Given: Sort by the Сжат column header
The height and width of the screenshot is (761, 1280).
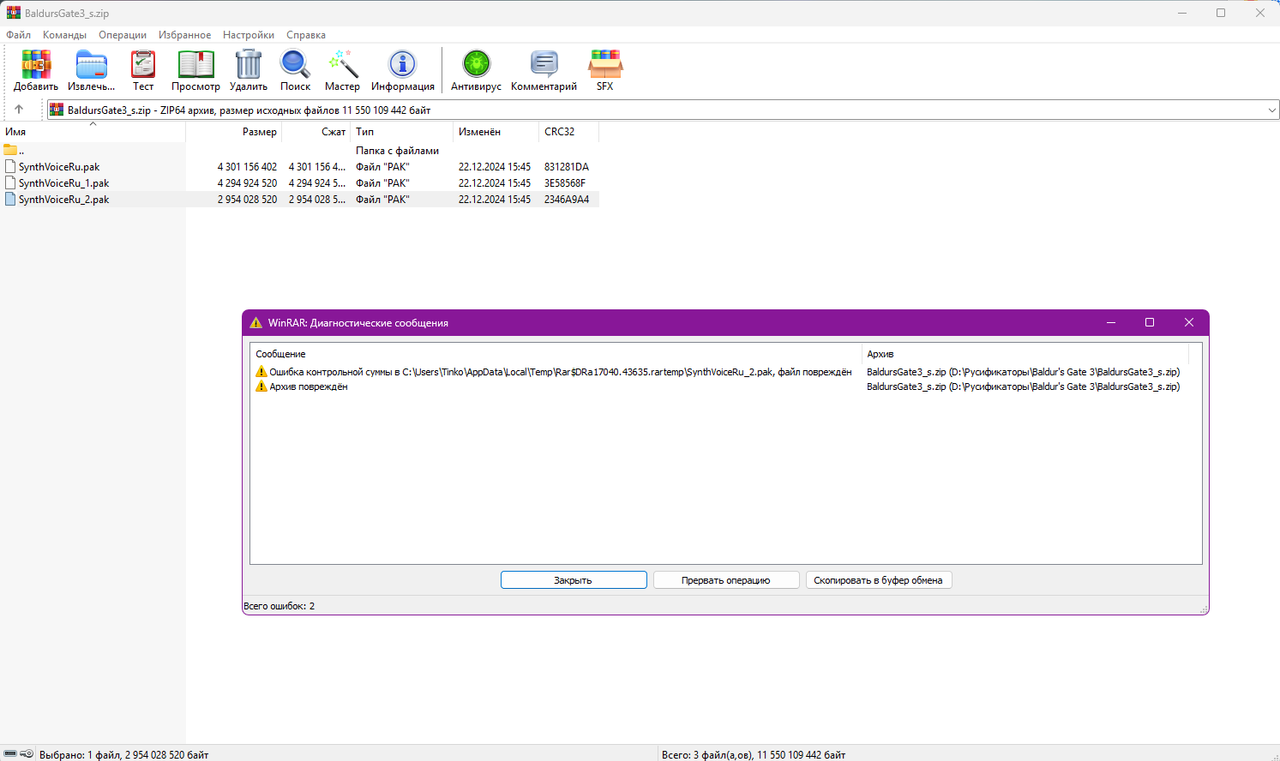Looking at the screenshot, I should pyautogui.click(x=317, y=132).
